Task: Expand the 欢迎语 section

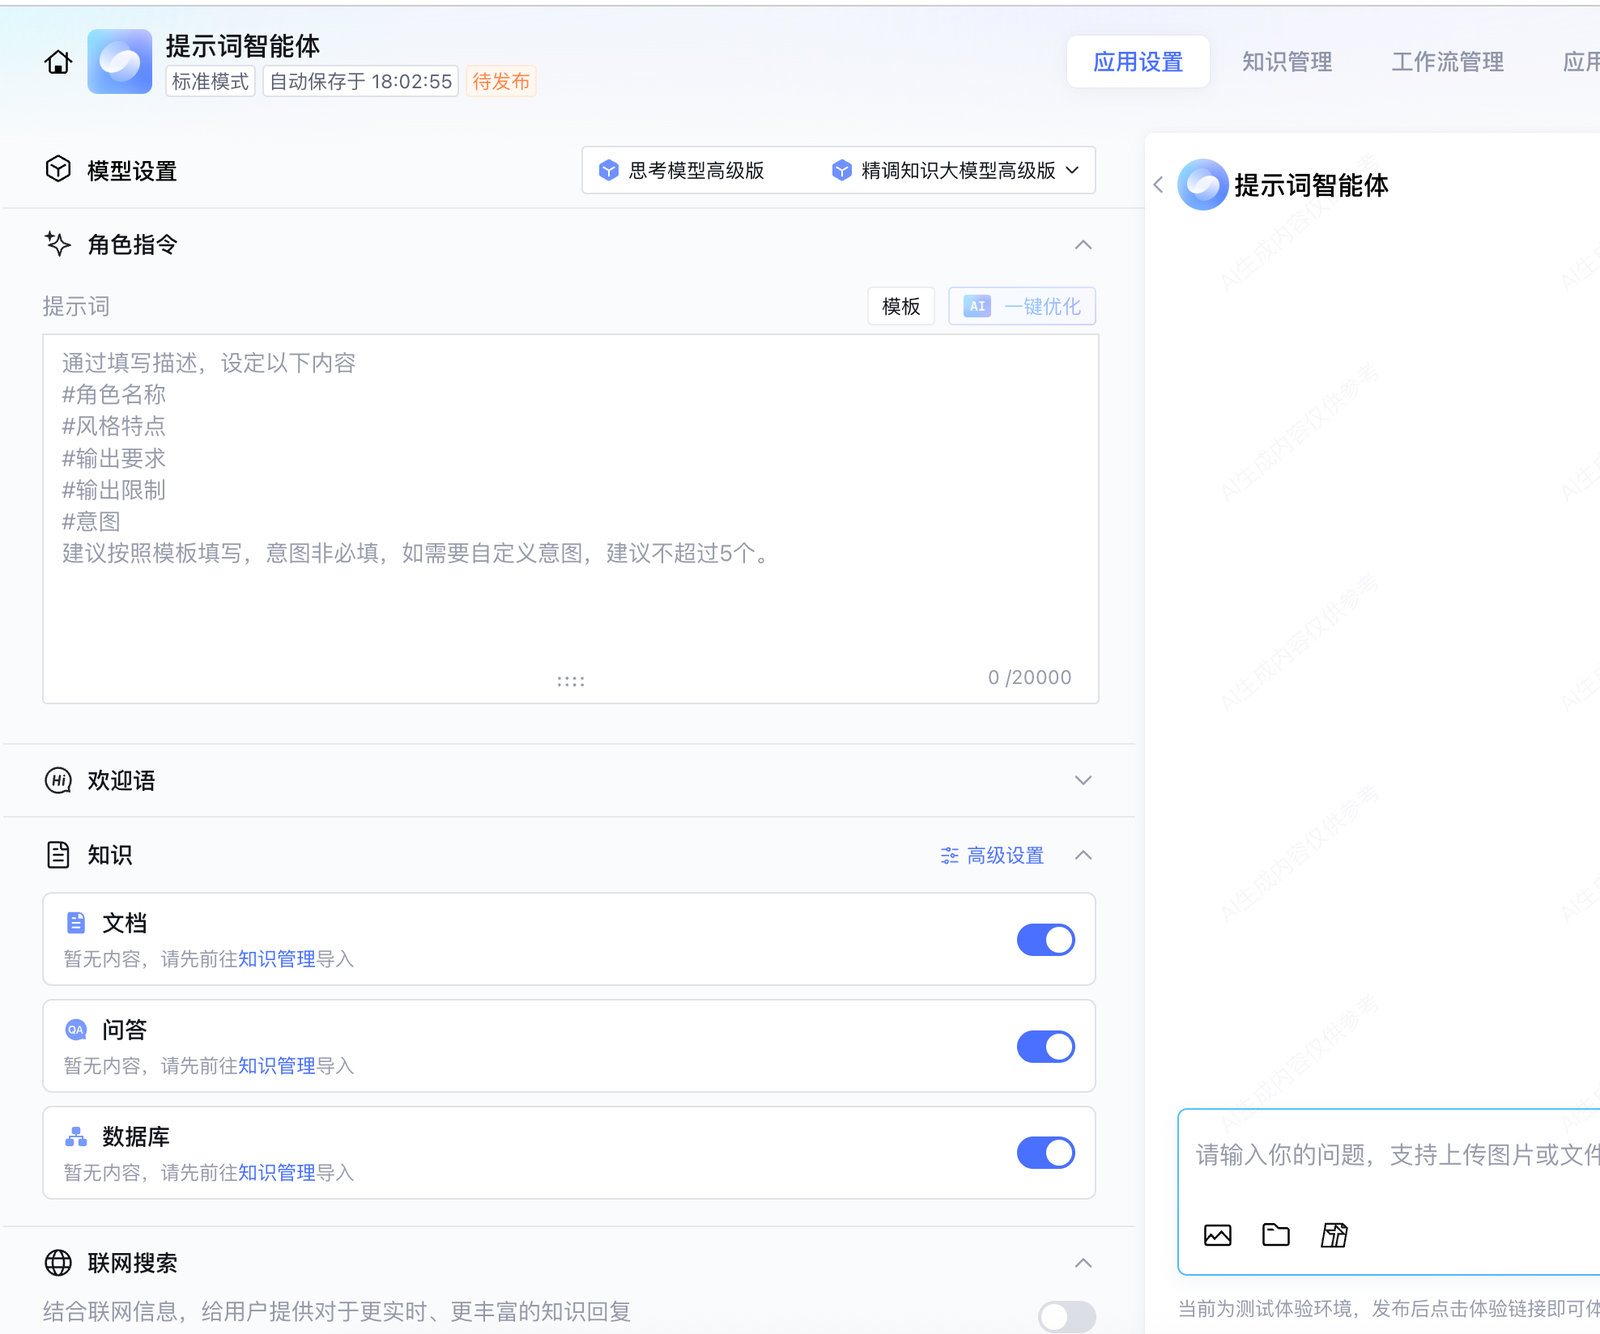Action: click(x=1083, y=780)
